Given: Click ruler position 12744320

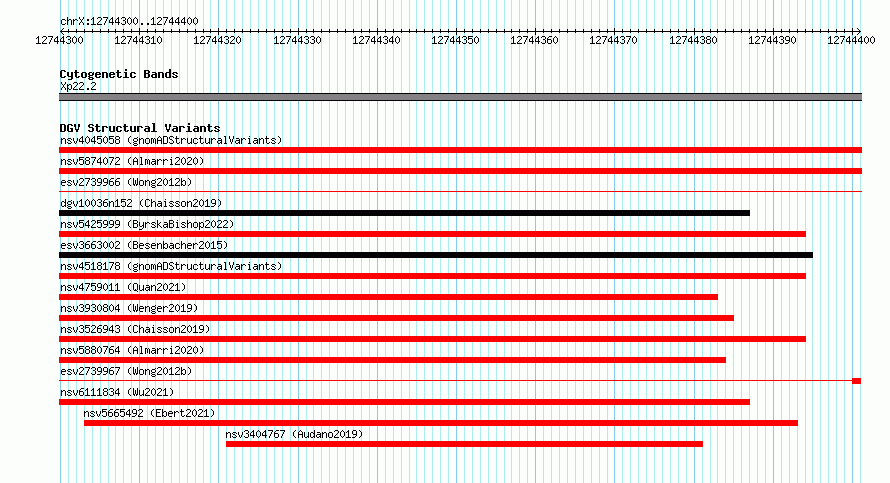Looking at the screenshot, I should coord(217,40).
